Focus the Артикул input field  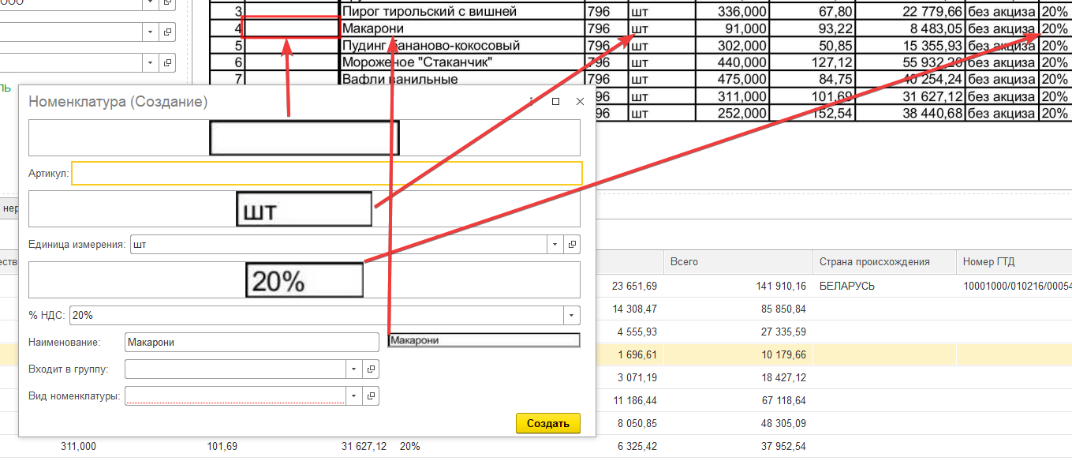tap(327, 173)
